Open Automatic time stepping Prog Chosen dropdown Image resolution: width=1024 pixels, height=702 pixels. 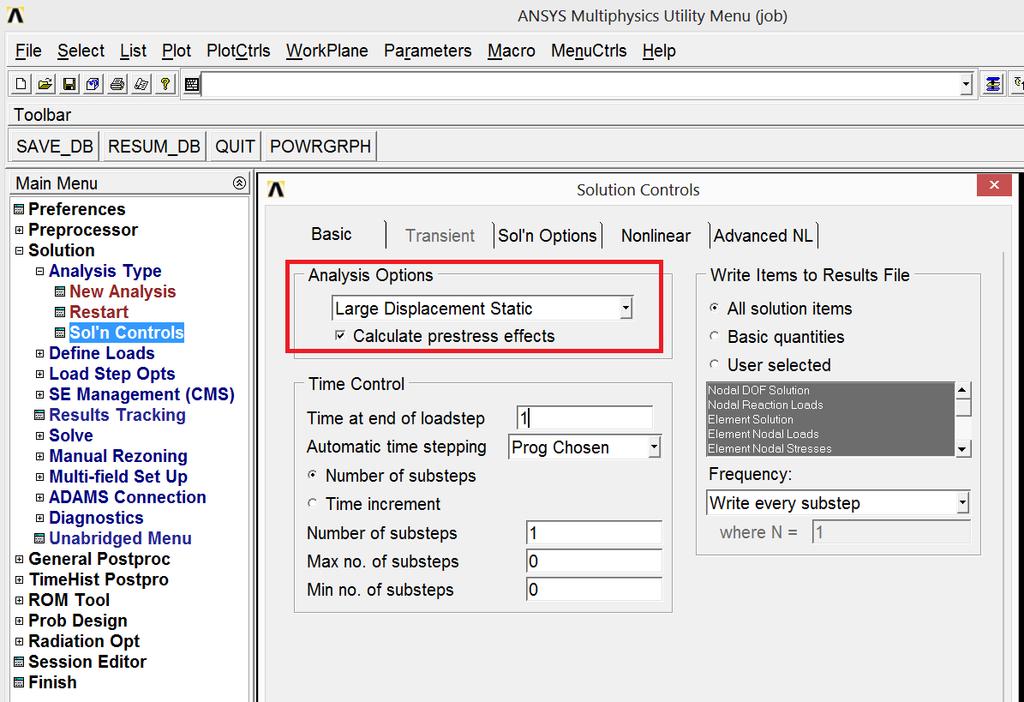tap(654, 447)
